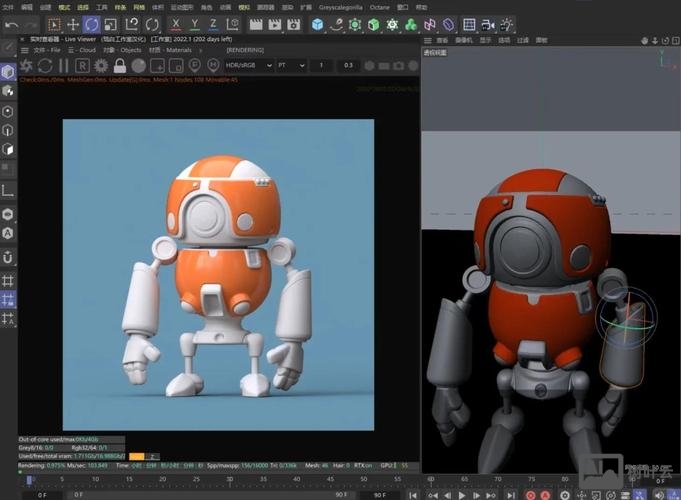Open the PT render mode dropdown
Image resolution: width=681 pixels, height=500 pixels.
(290, 65)
